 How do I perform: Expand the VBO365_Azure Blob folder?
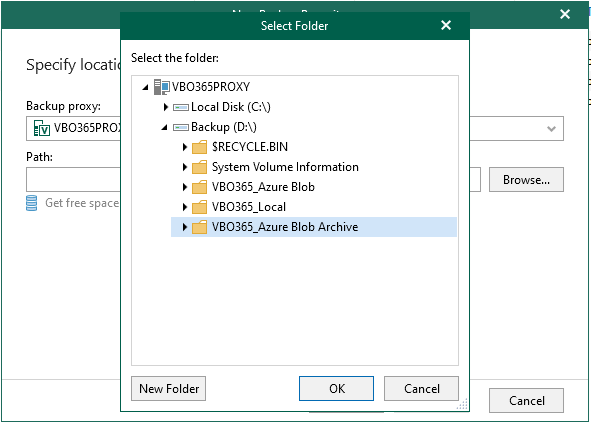point(185,187)
